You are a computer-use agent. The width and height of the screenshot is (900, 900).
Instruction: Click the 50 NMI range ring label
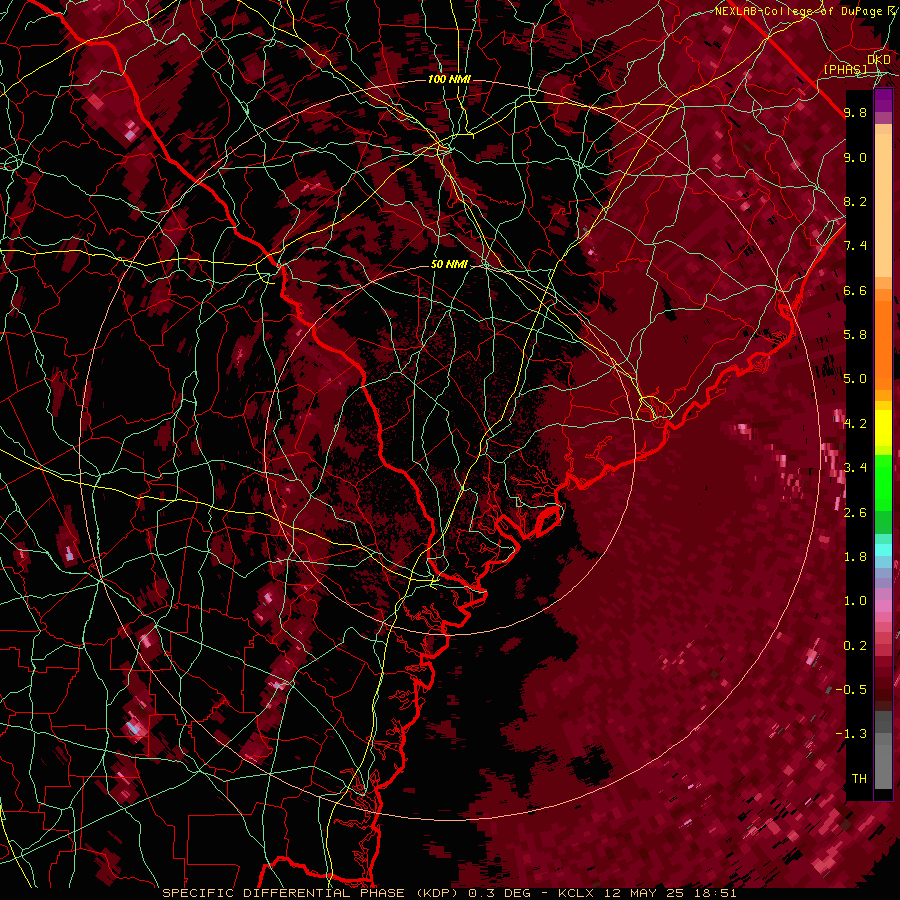tap(449, 264)
